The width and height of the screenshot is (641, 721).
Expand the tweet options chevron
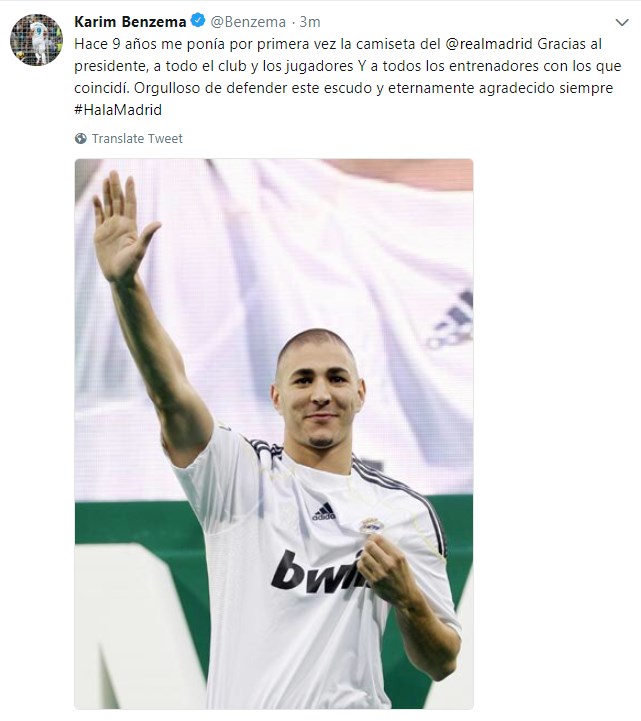click(622, 22)
